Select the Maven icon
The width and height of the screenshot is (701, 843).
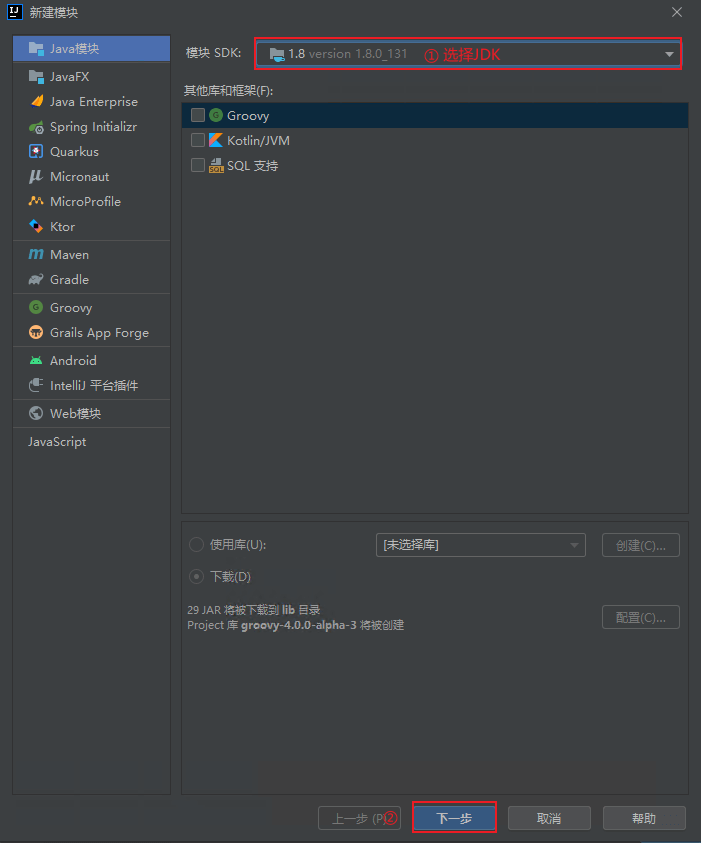(x=36, y=254)
